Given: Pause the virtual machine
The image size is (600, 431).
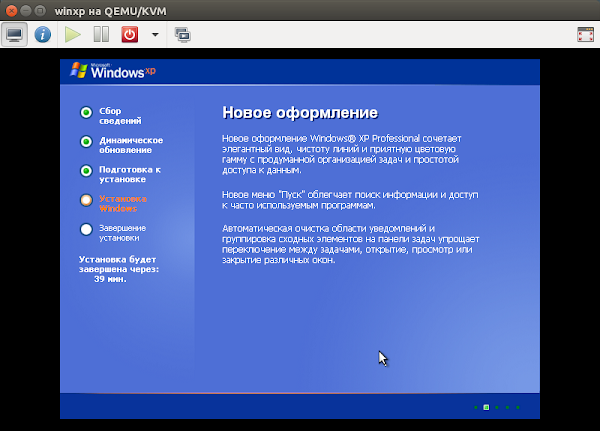Looking at the screenshot, I should click(x=101, y=35).
